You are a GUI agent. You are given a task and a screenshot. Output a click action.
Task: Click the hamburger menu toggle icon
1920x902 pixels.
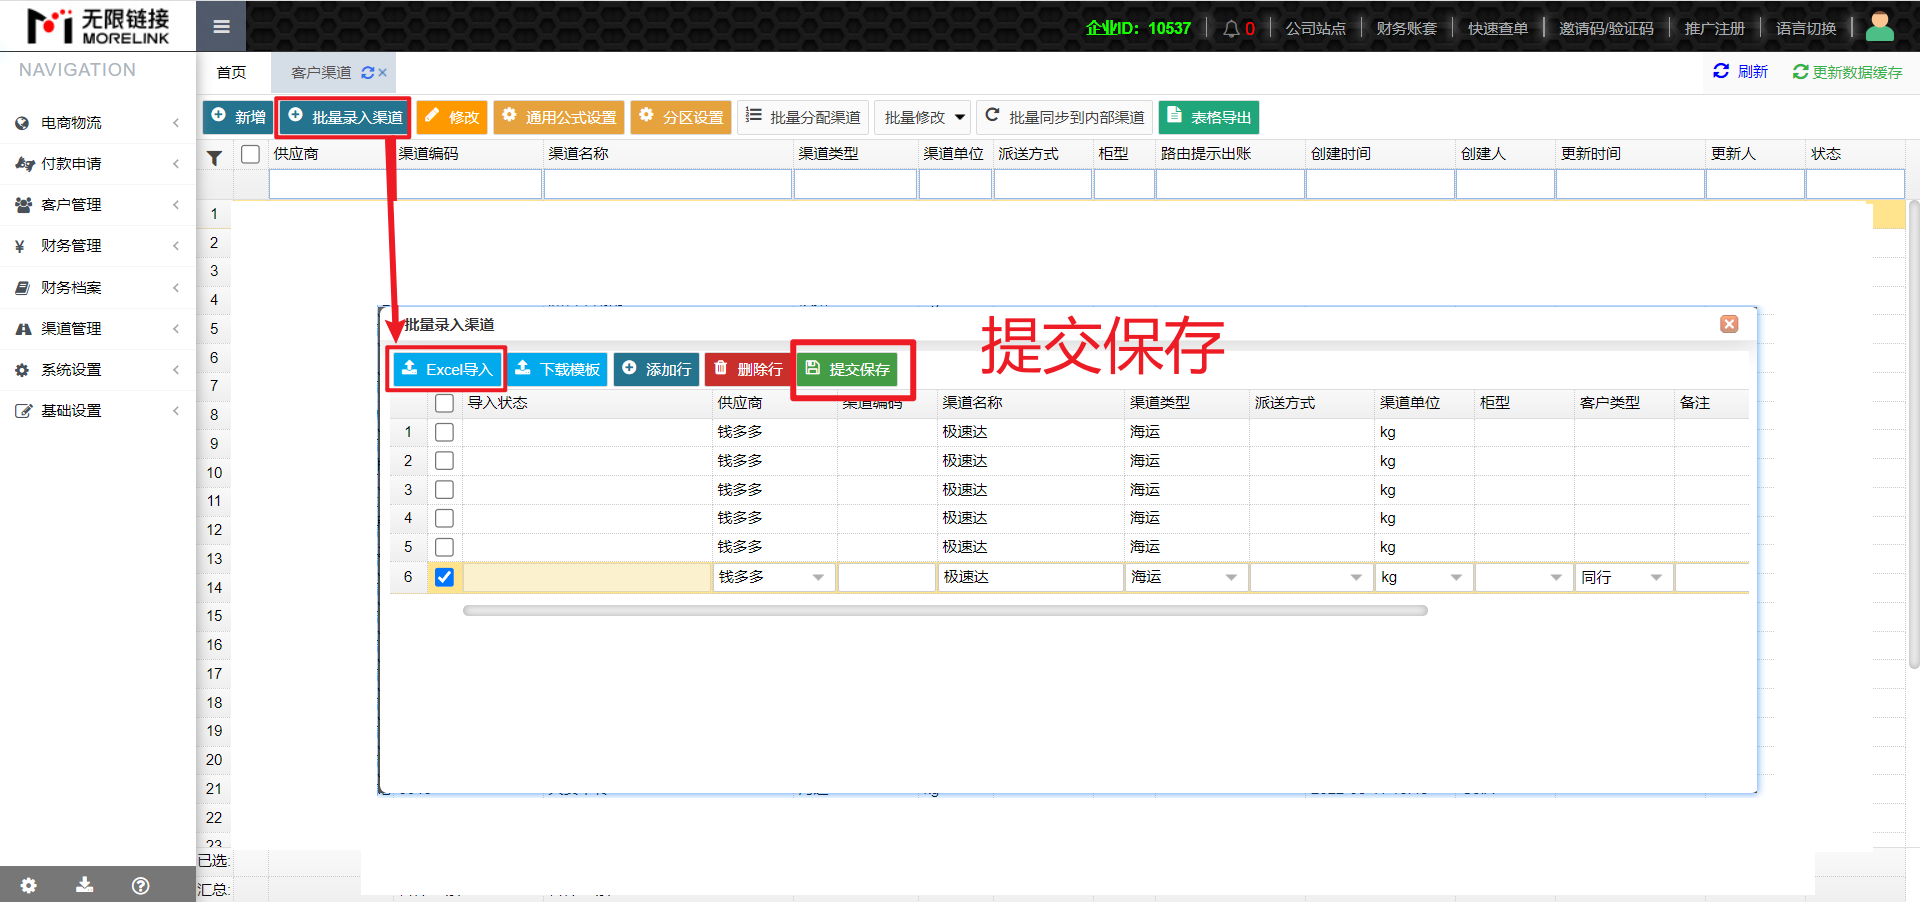point(221,27)
